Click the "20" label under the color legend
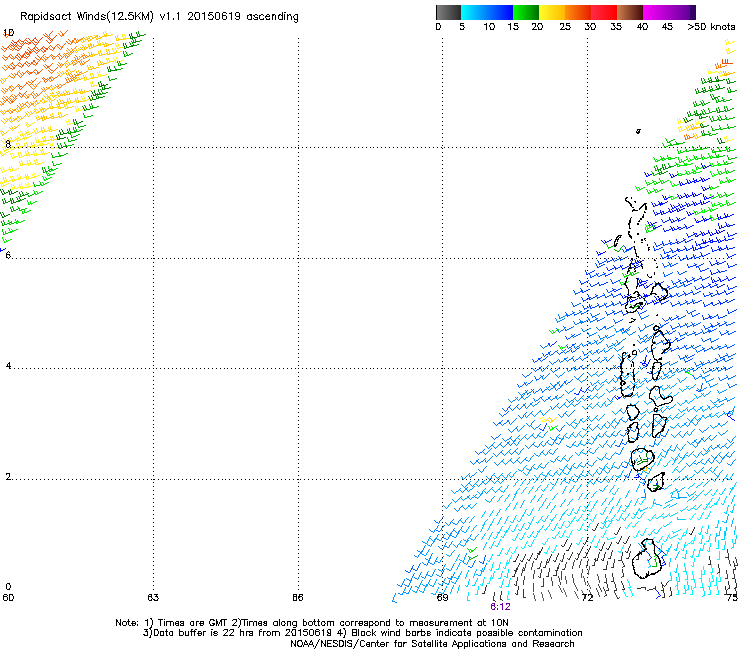740x650 pixels. (x=537, y=27)
